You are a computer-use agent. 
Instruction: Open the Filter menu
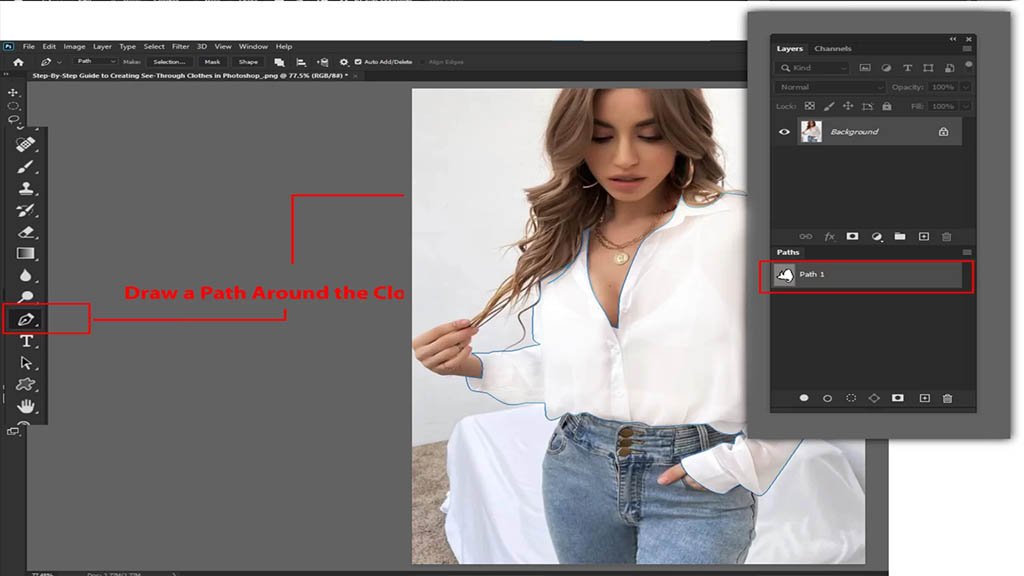coord(180,46)
